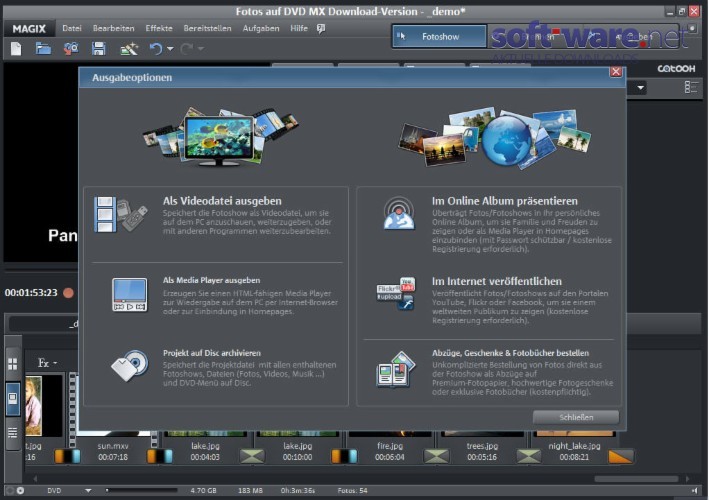Viewport: 709px width, 500px height.
Task: Click the horizontal storyboard scrollbar thumb
Action: tap(636, 479)
